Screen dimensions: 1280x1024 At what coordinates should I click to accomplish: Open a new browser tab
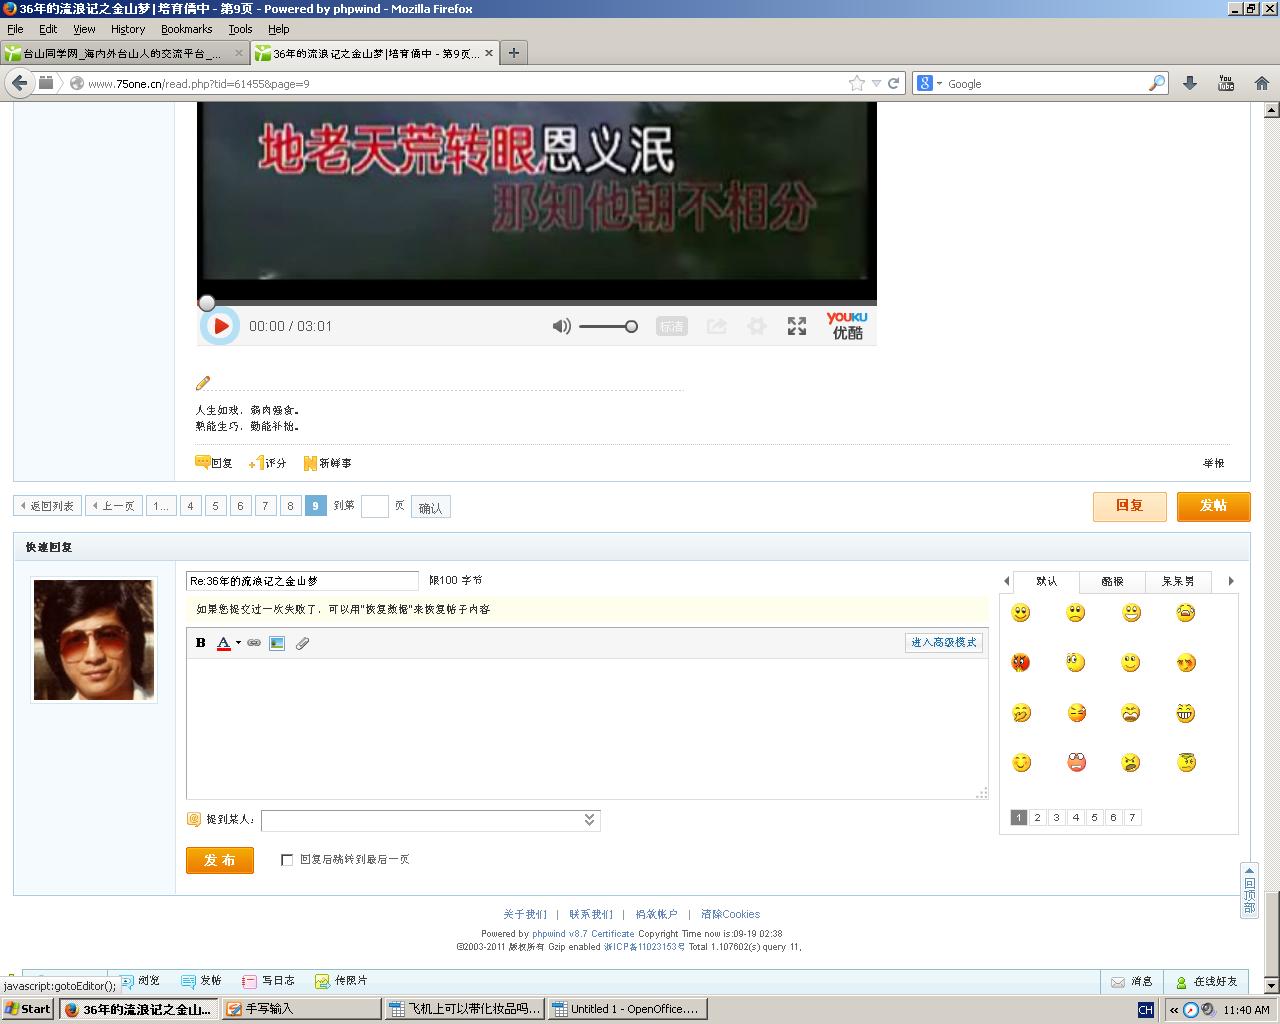[513, 53]
